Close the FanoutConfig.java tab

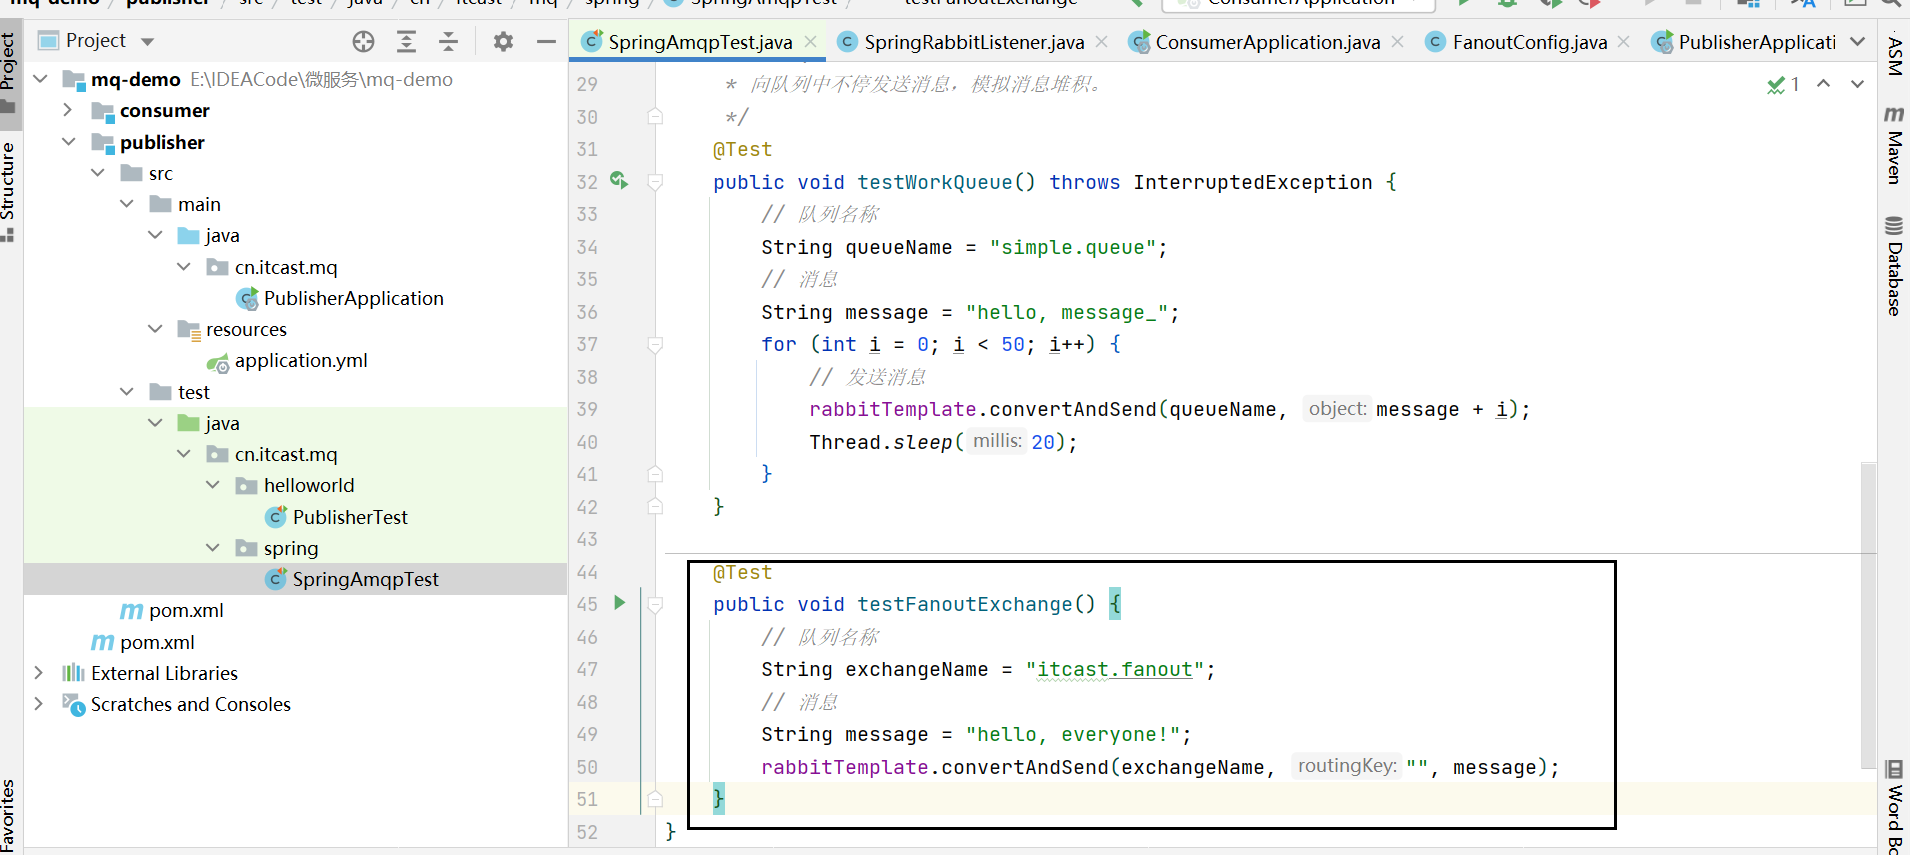click(x=1624, y=42)
